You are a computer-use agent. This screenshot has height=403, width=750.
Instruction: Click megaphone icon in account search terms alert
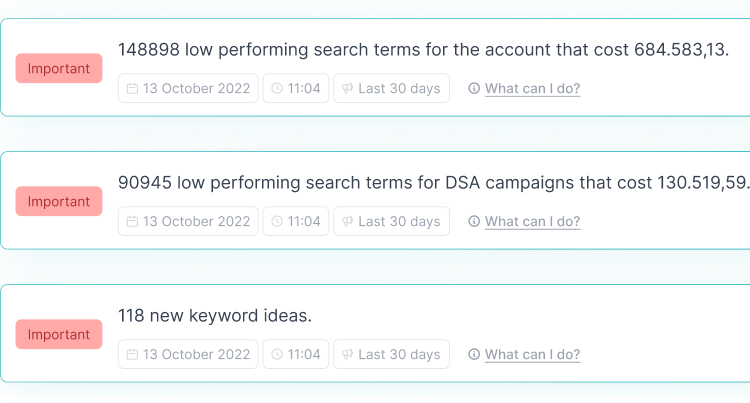pos(348,88)
